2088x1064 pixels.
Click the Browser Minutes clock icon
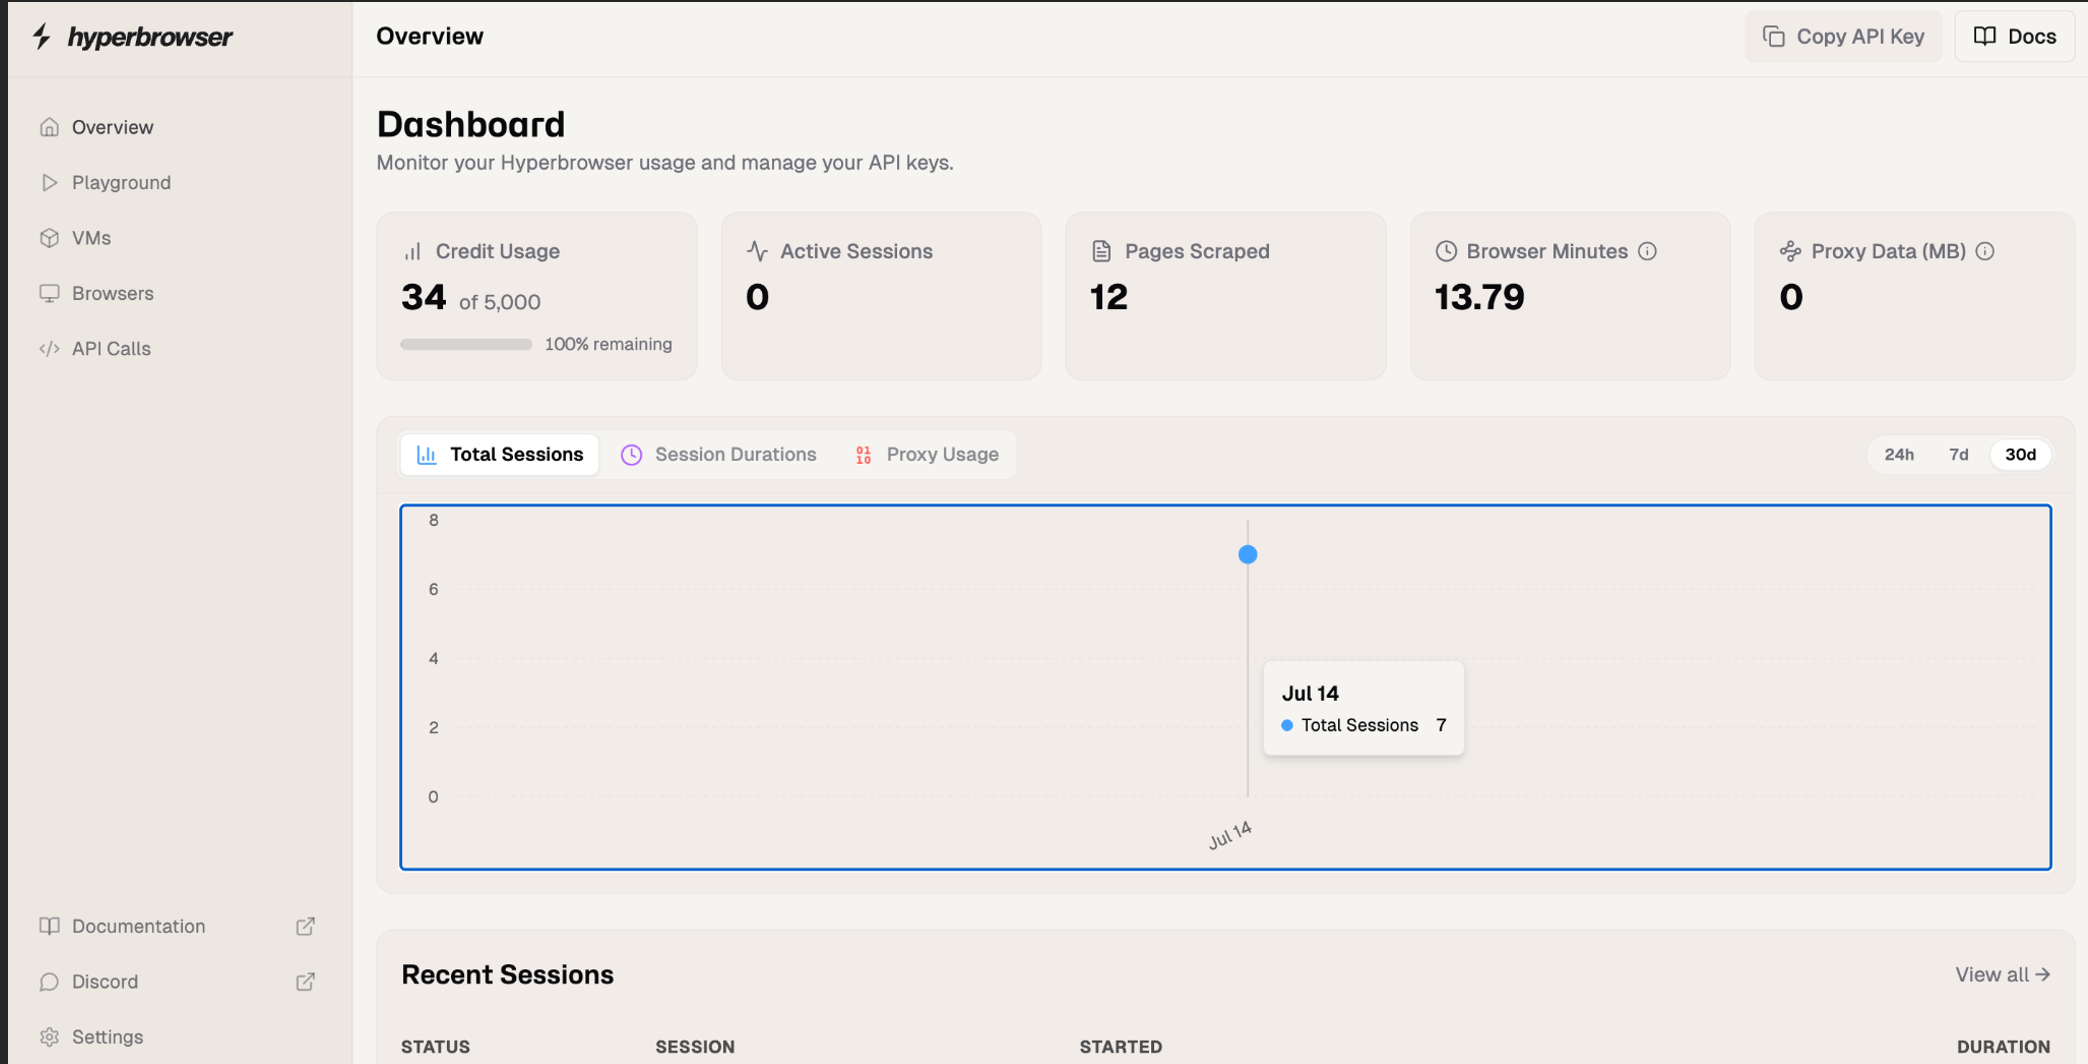[1446, 251]
